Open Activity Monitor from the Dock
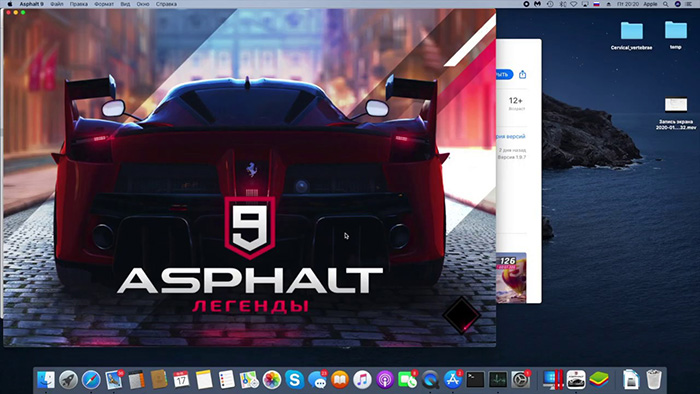 click(x=498, y=380)
